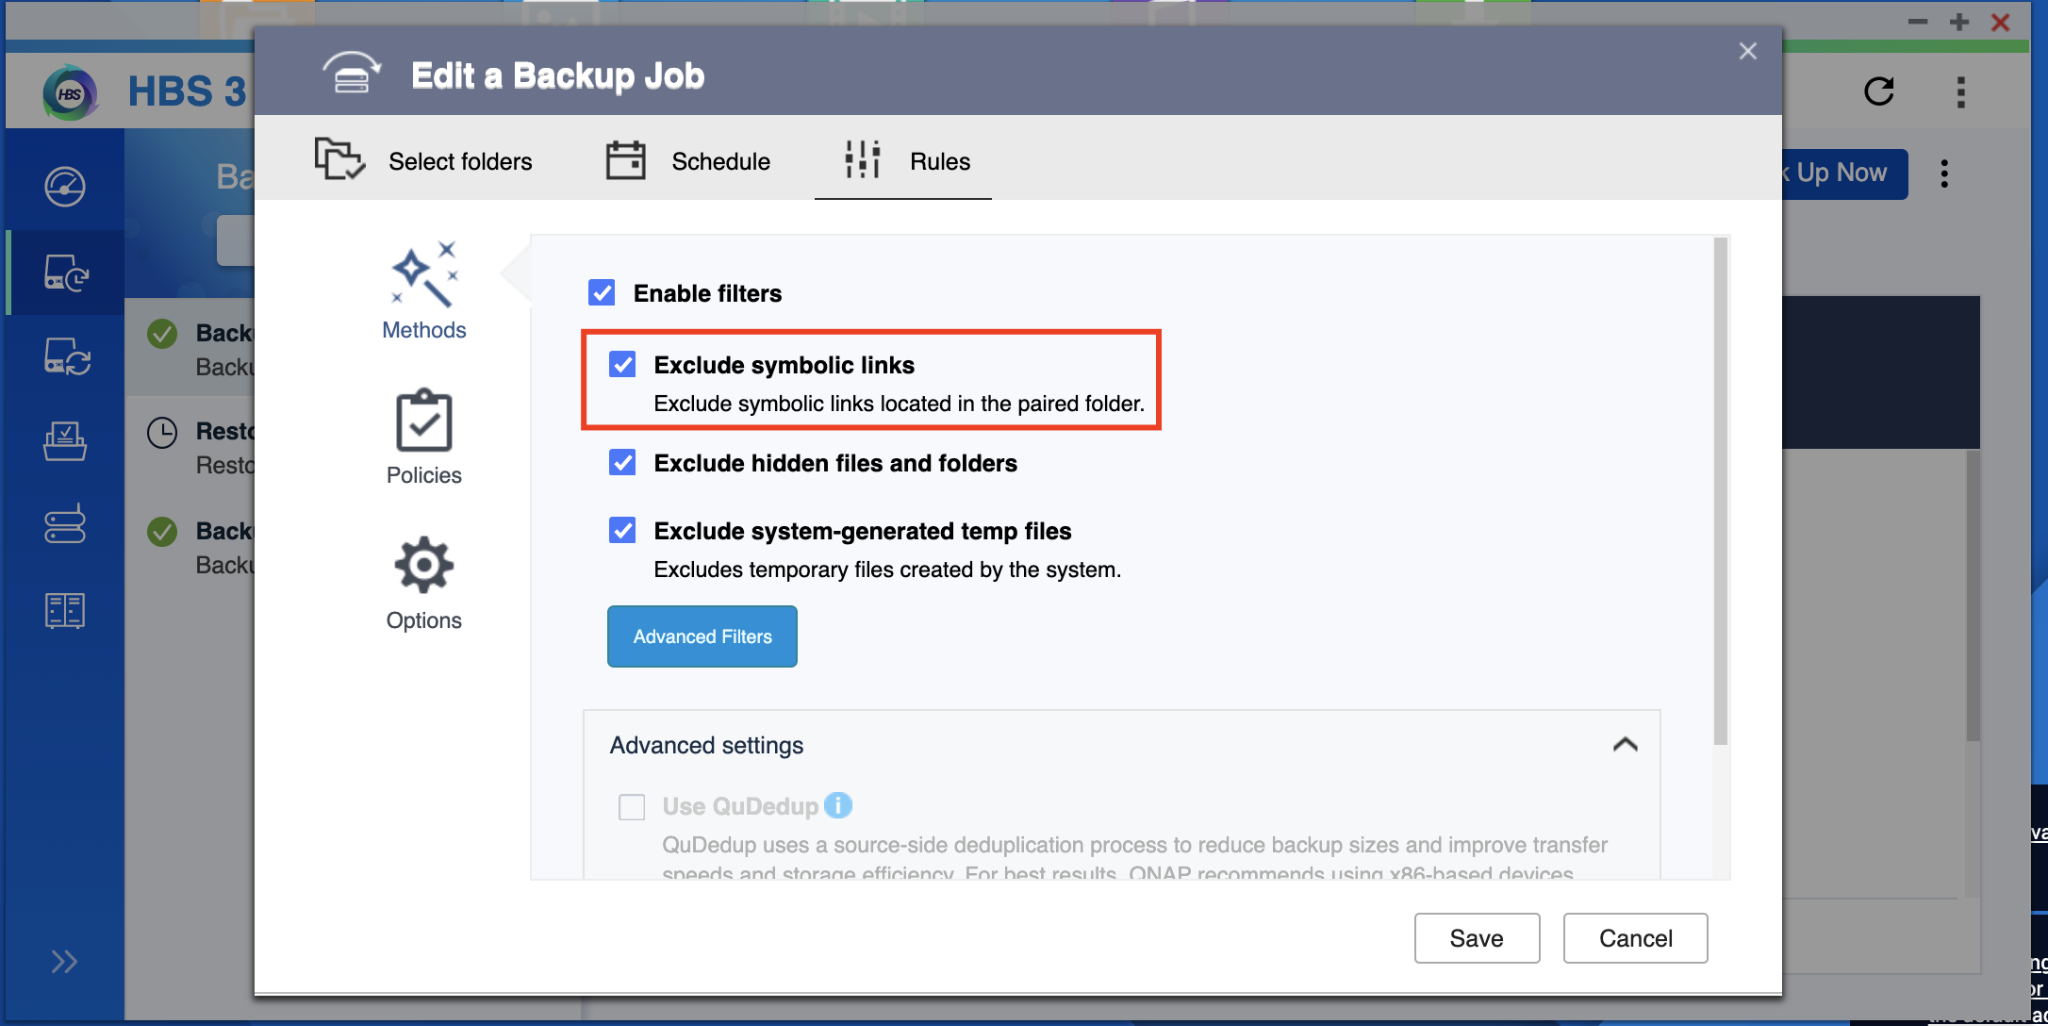Toggle Exclude symbolic links checkbox
This screenshot has width=2048, height=1026.
[623, 365]
